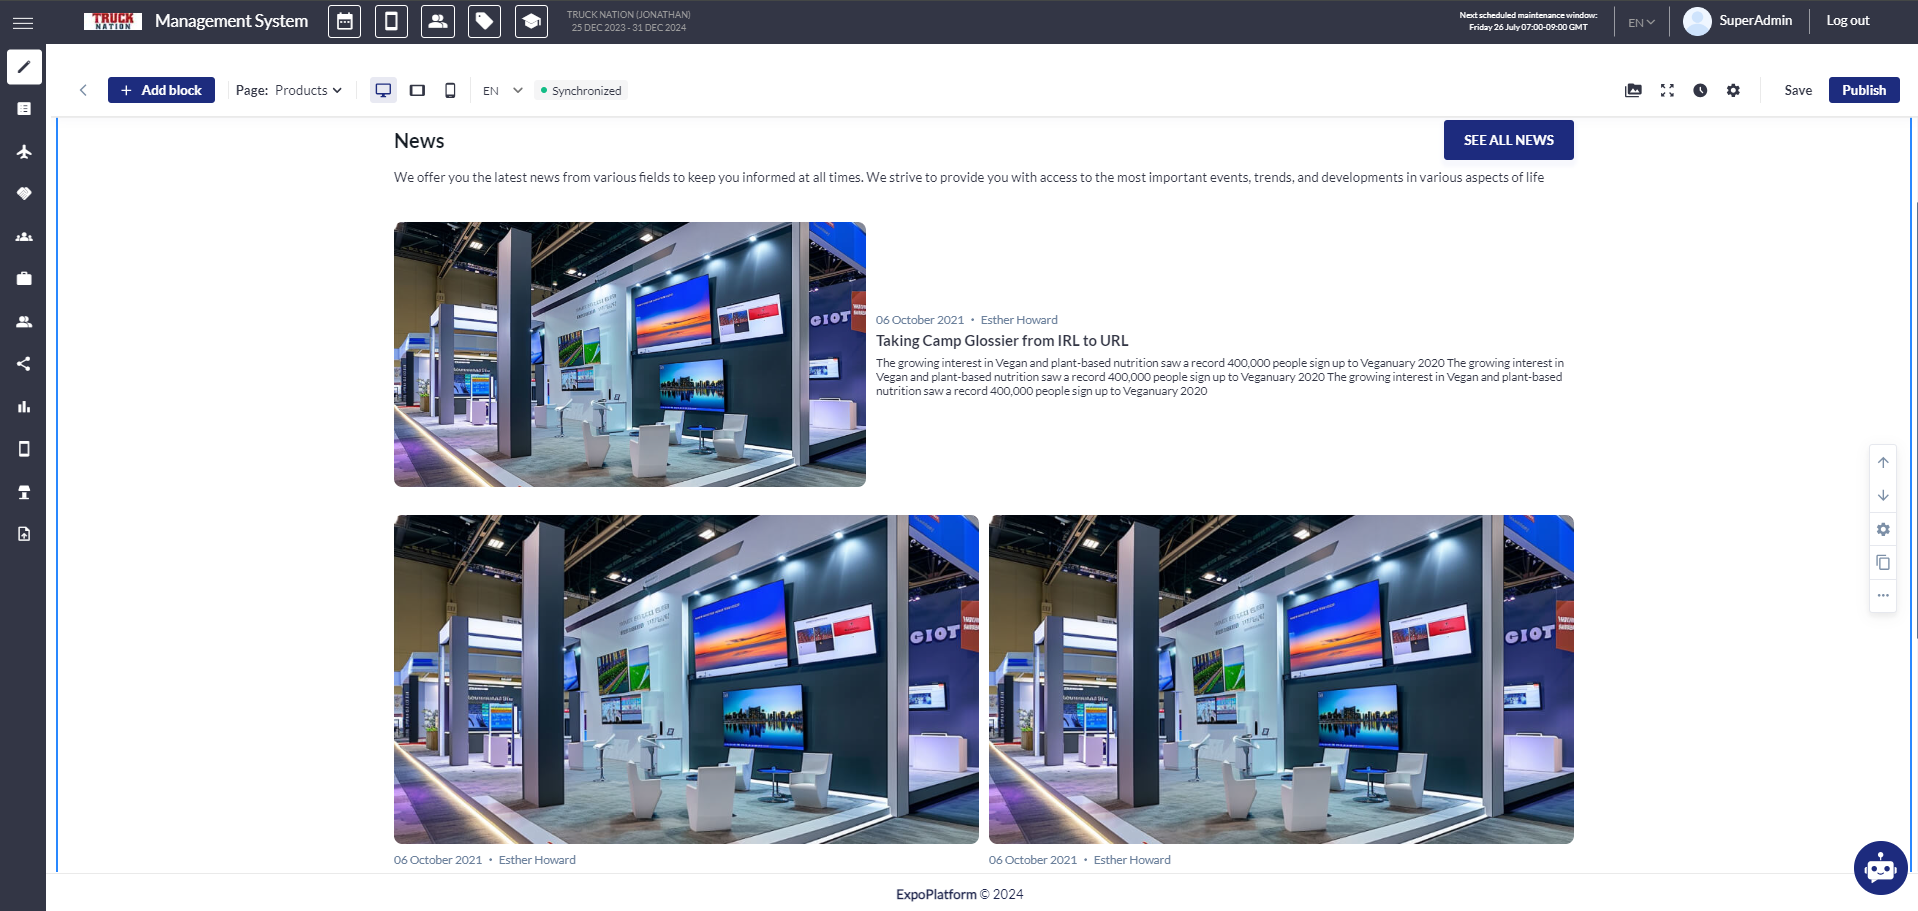Open the document list icon in the sidebar

pos(24,109)
